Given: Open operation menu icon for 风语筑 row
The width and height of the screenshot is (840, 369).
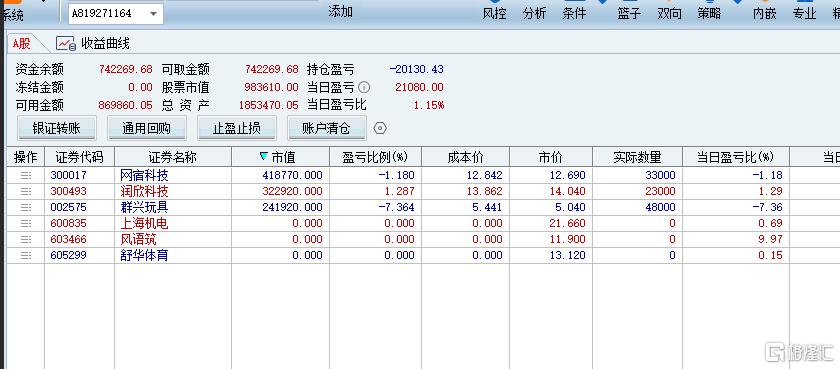Looking at the screenshot, I should coord(26,239).
